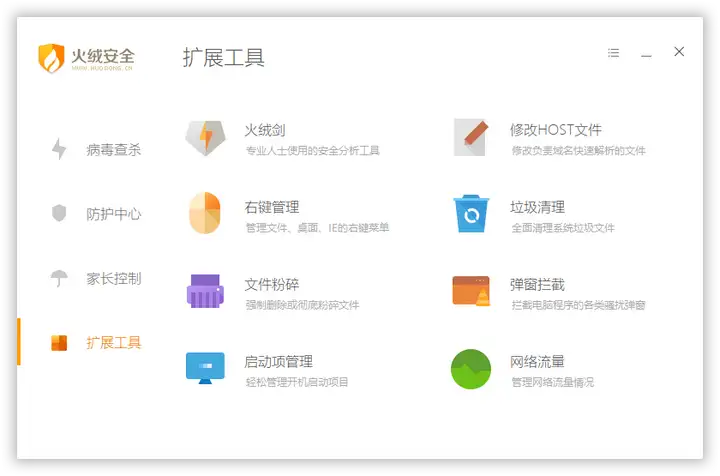Open the 网络流量 green circle icon
720x476 pixels.
click(471, 369)
